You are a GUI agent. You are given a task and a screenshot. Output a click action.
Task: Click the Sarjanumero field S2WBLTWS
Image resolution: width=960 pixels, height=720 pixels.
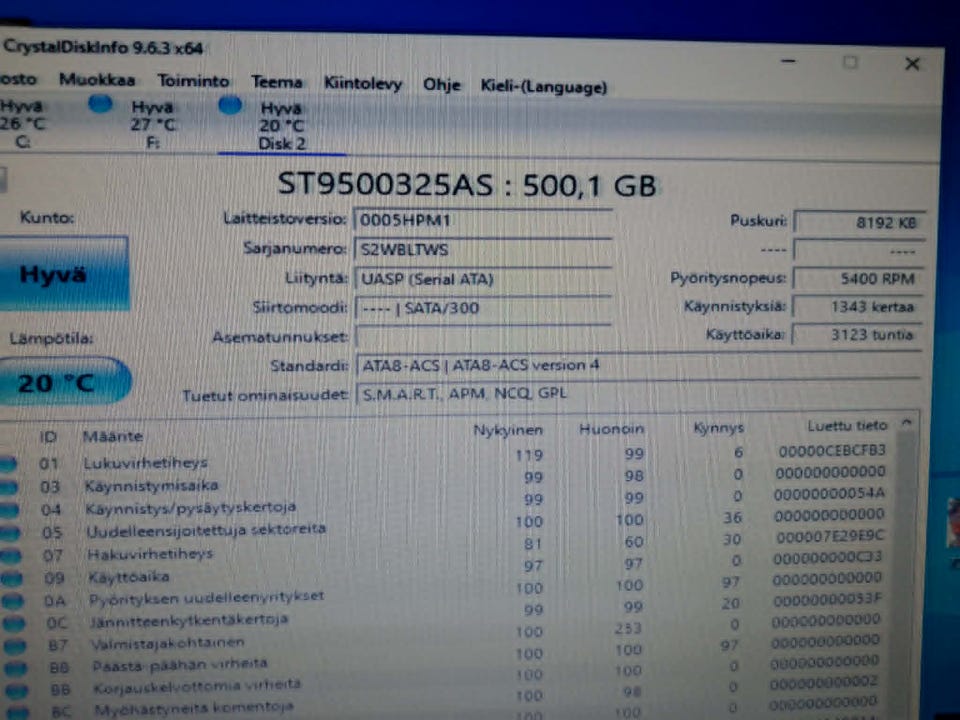coord(483,250)
